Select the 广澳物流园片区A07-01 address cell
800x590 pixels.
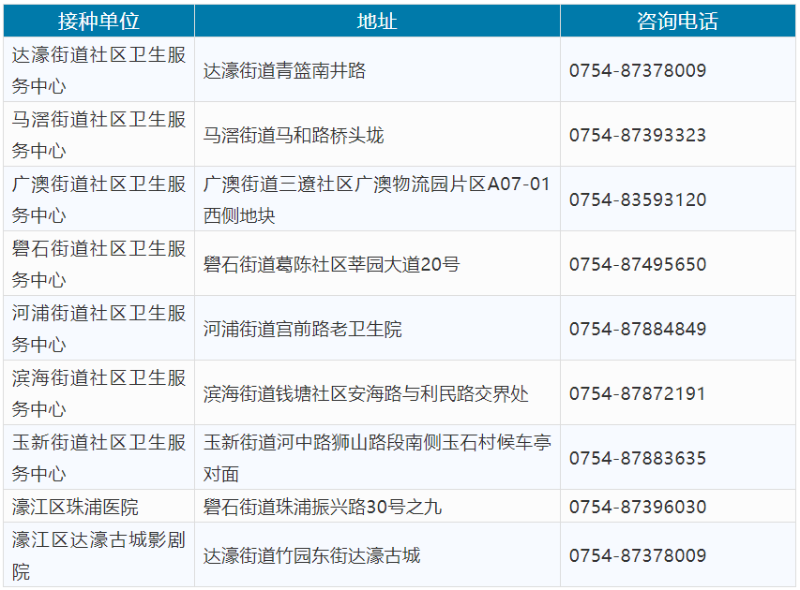pyautogui.click(x=376, y=200)
